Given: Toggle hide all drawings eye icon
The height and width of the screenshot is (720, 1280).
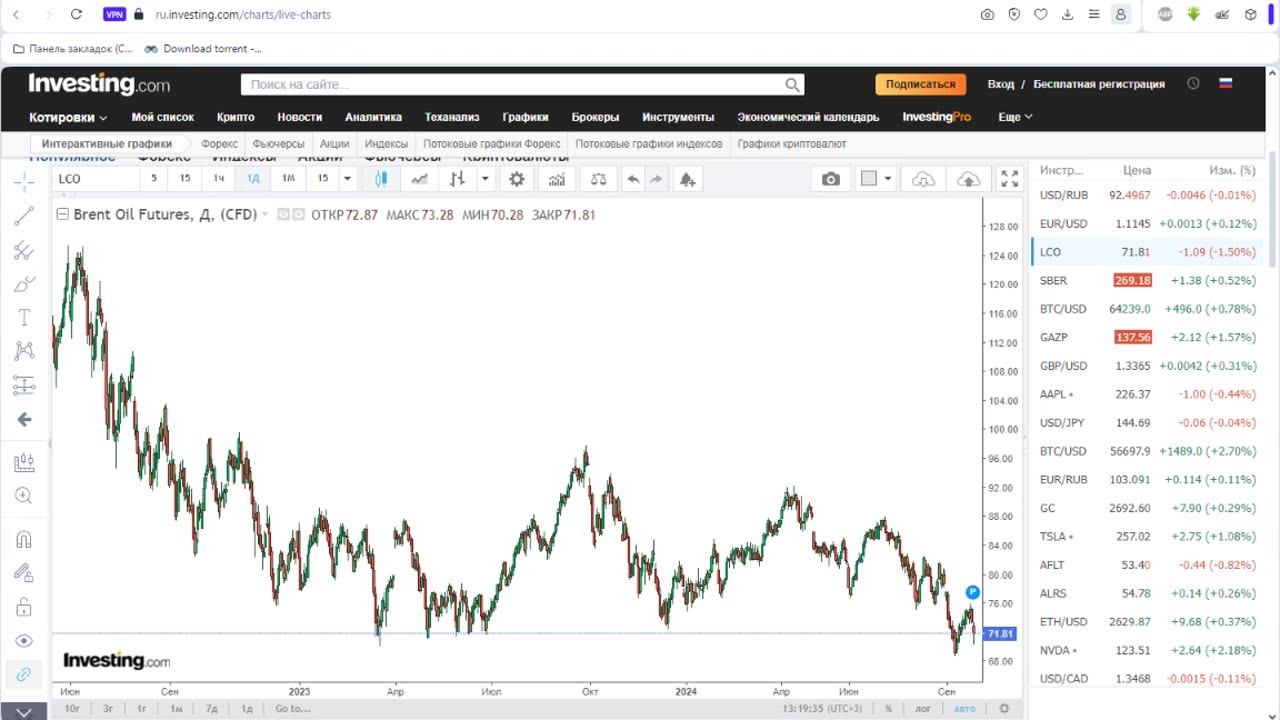Looking at the screenshot, I should click(24, 641).
